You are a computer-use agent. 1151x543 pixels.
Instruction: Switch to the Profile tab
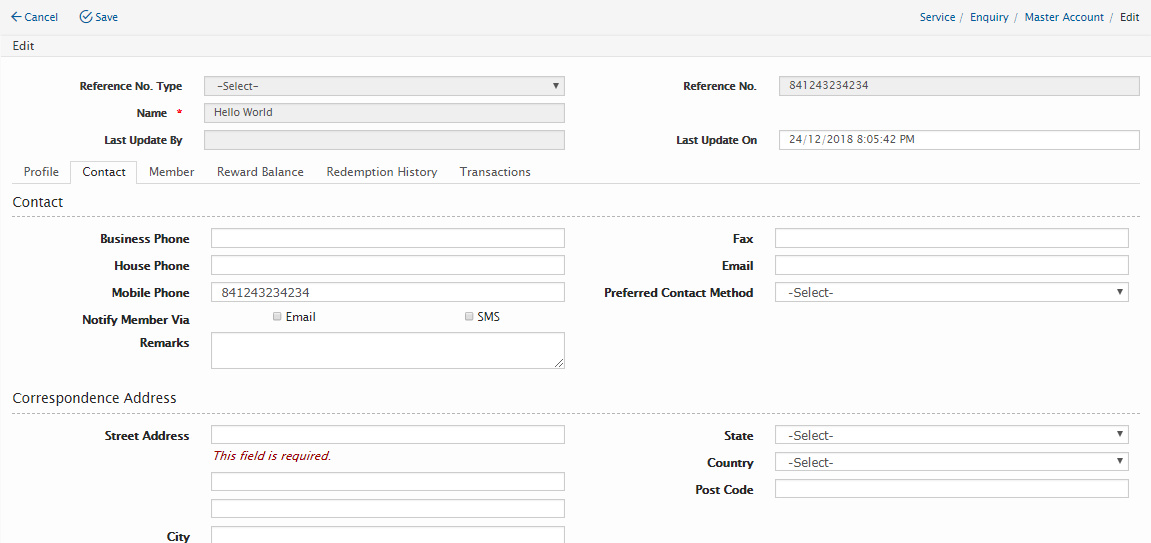pos(41,172)
